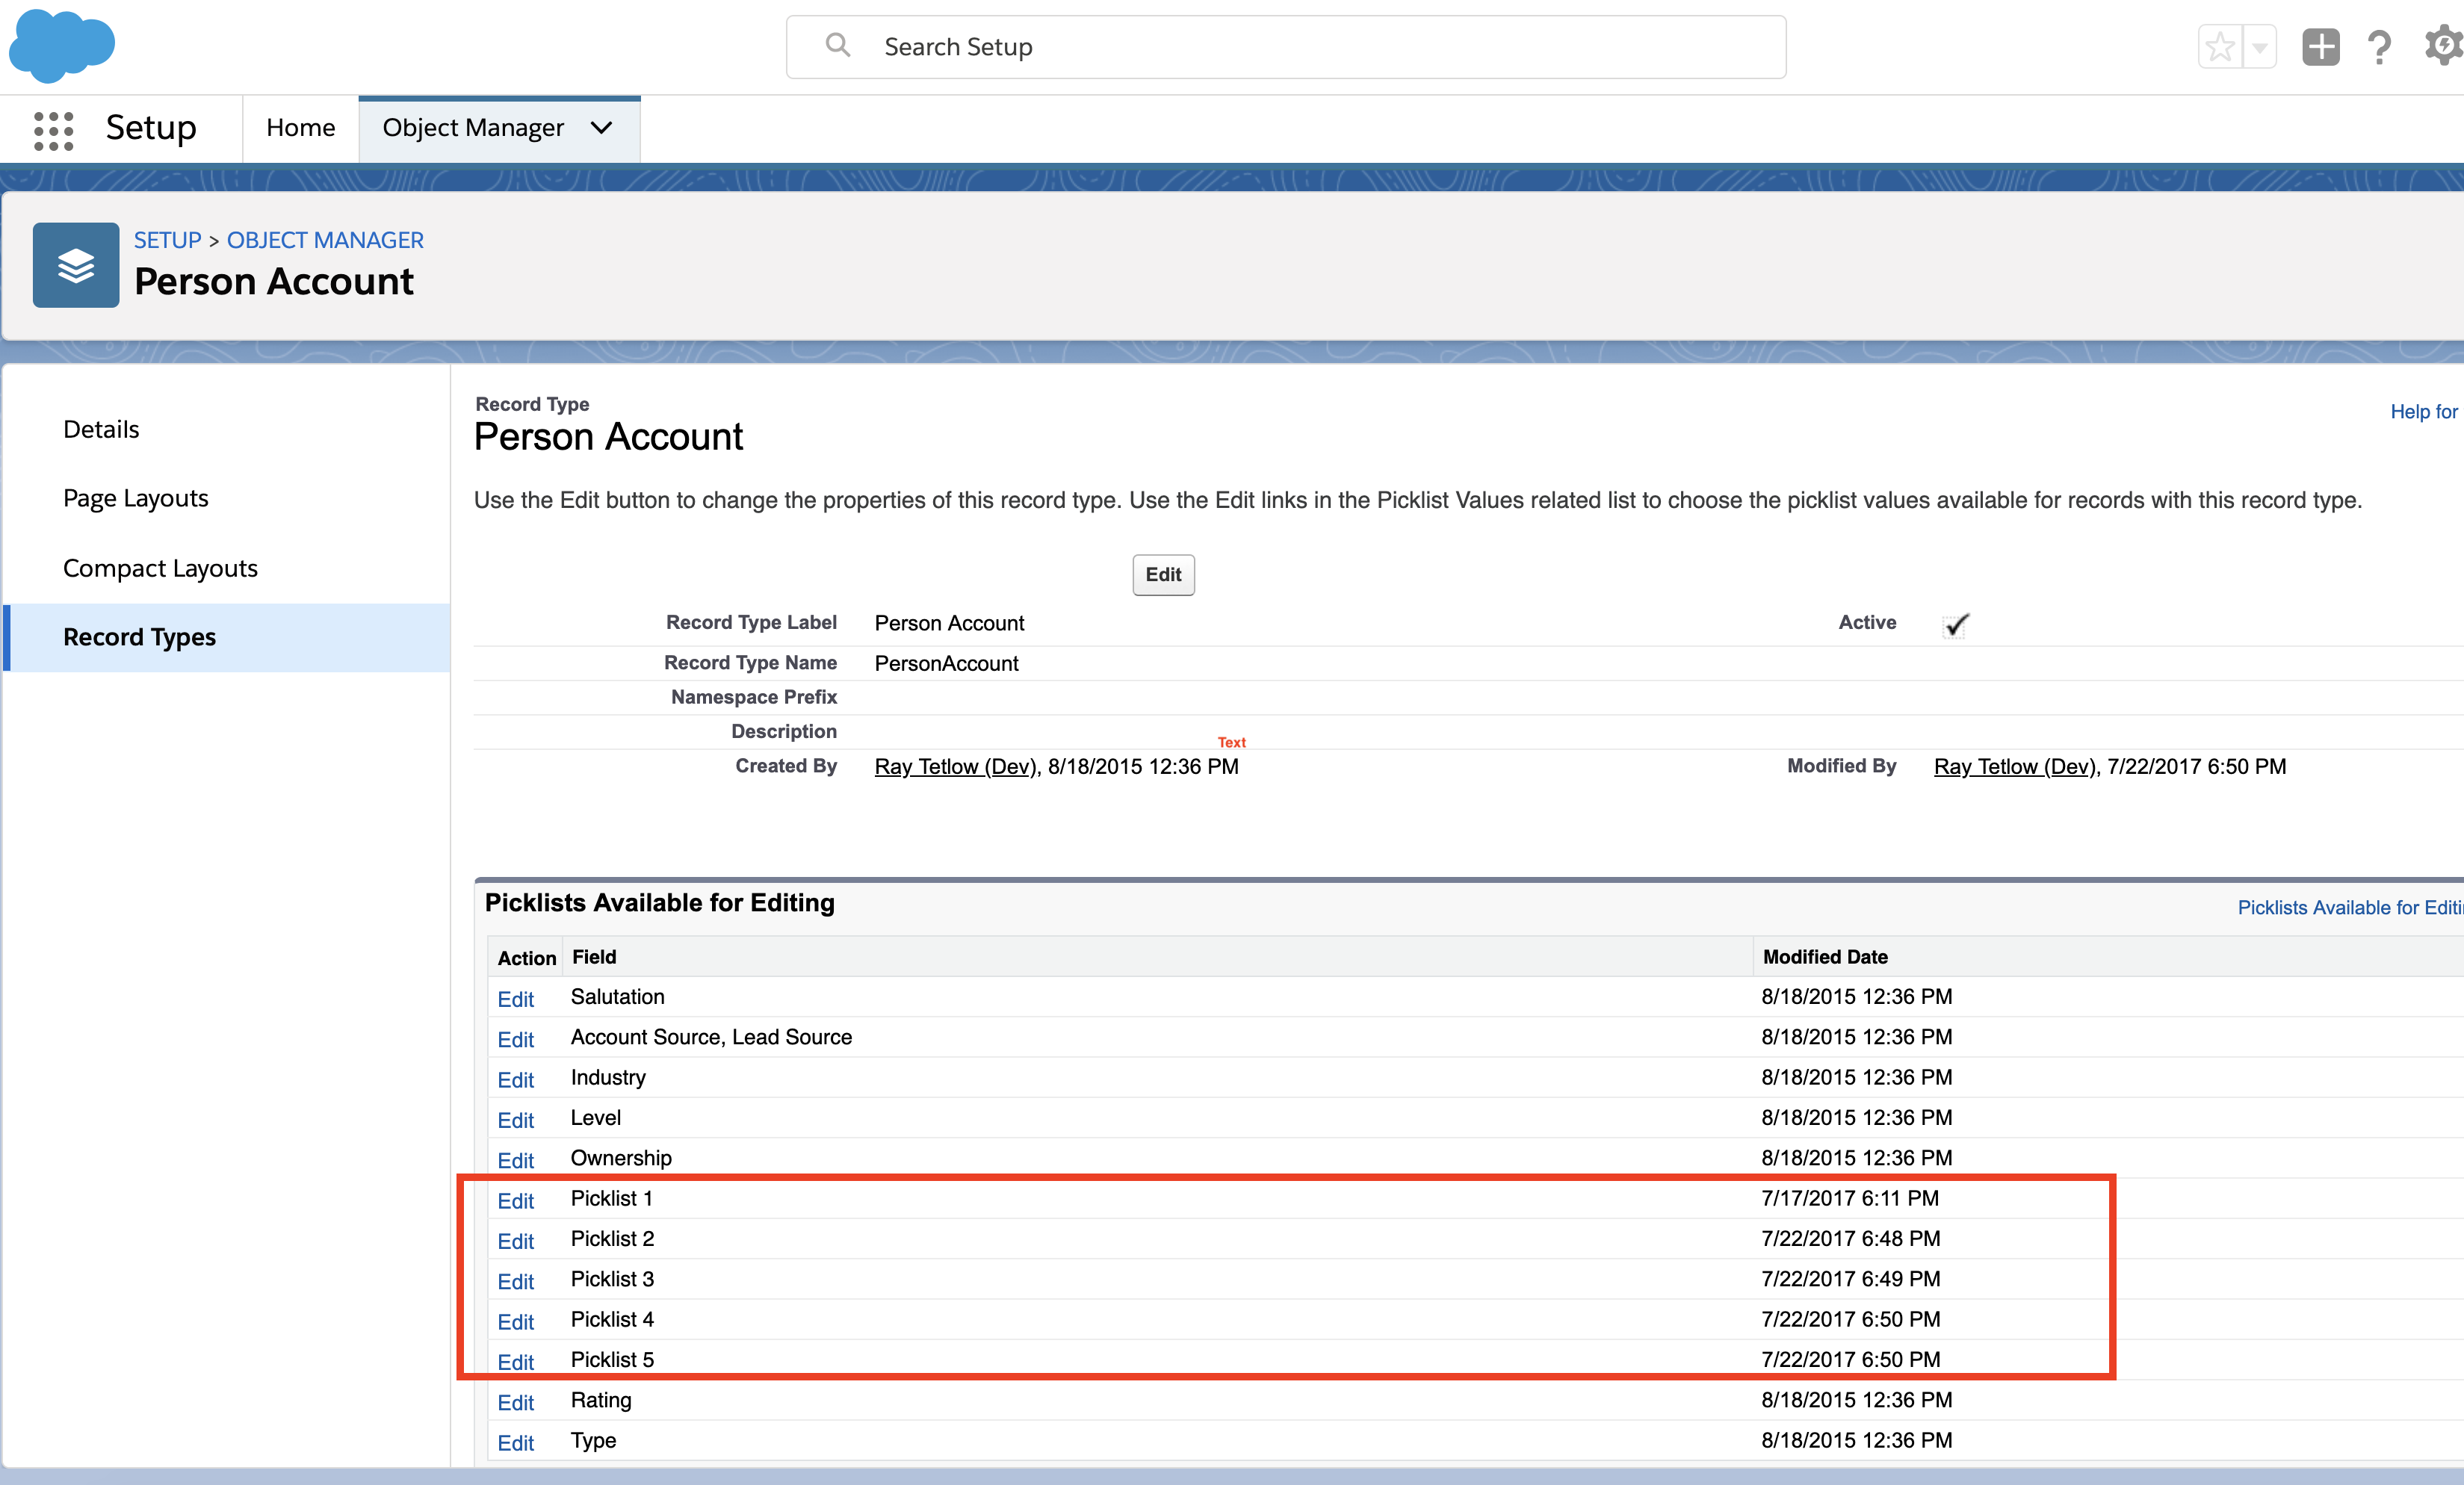Open the setup gear icon
The image size is (2464, 1485).
(2443, 46)
